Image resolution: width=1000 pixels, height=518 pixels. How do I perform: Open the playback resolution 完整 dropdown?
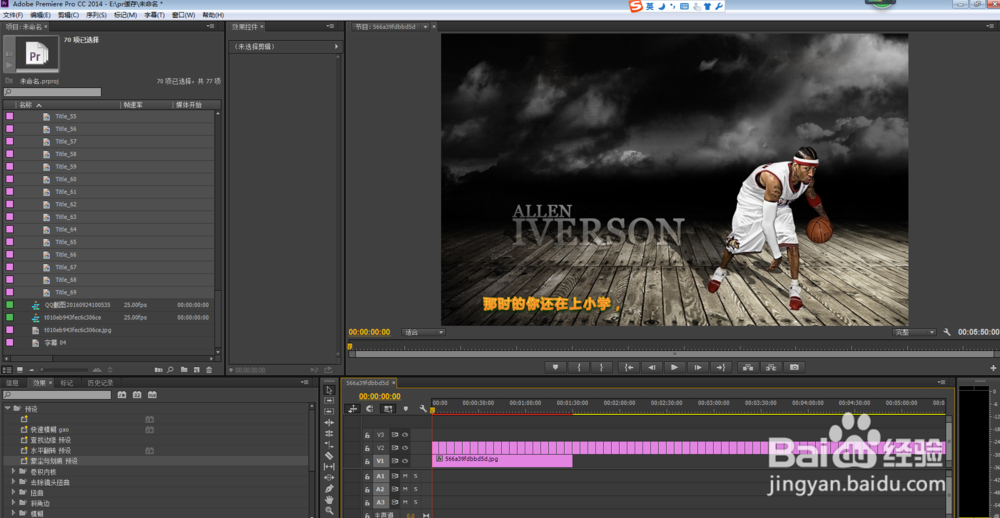click(915, 332)
